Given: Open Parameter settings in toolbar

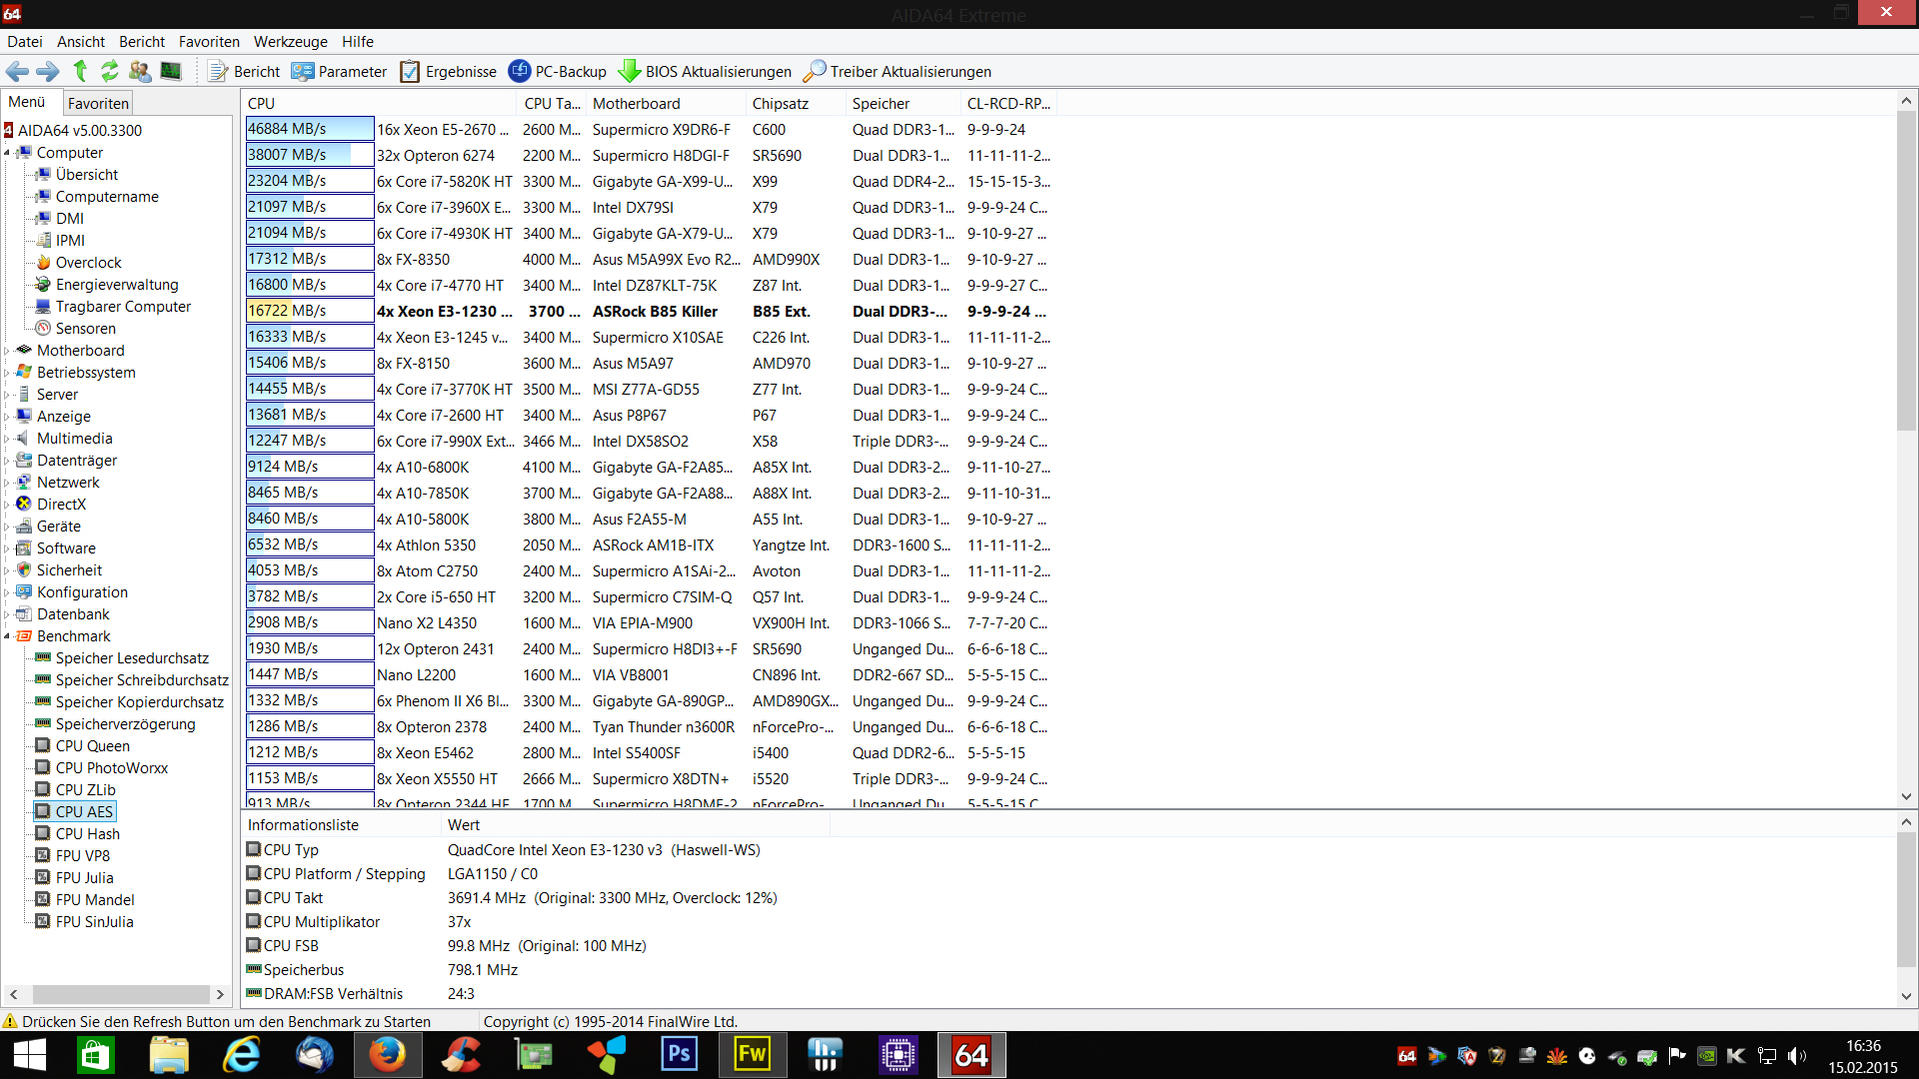Looking at the screenshot, I should tap(339, 71).
